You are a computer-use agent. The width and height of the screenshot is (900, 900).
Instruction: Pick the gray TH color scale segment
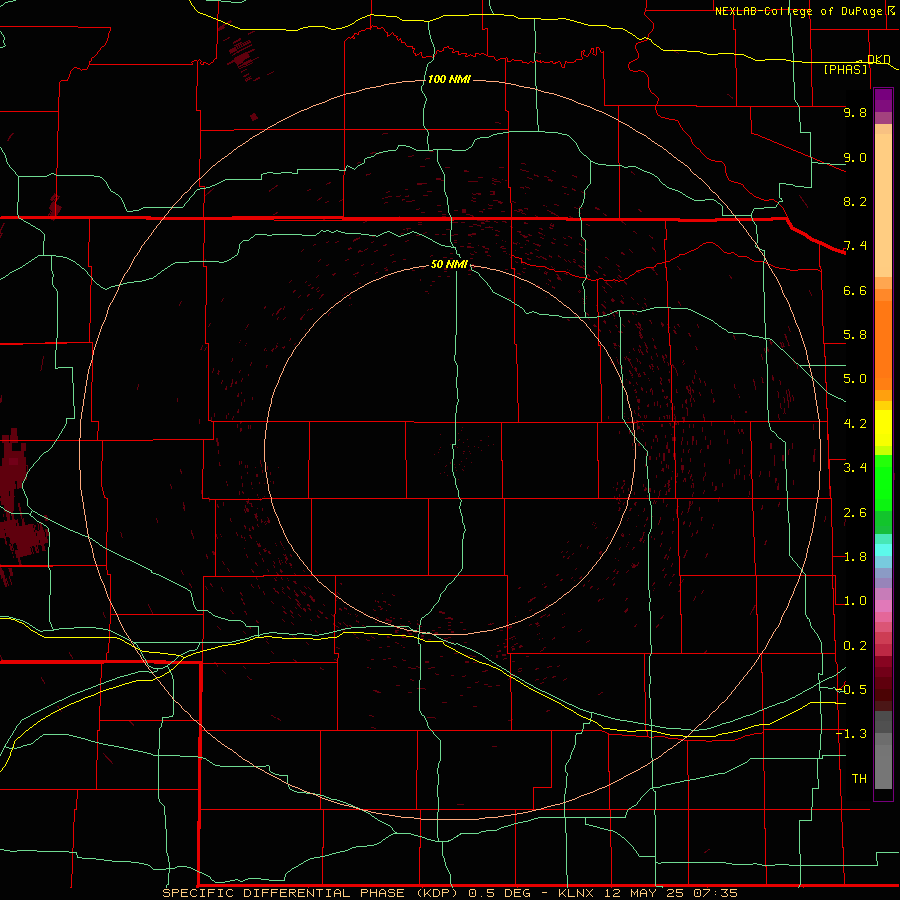[x=883, y=766]
